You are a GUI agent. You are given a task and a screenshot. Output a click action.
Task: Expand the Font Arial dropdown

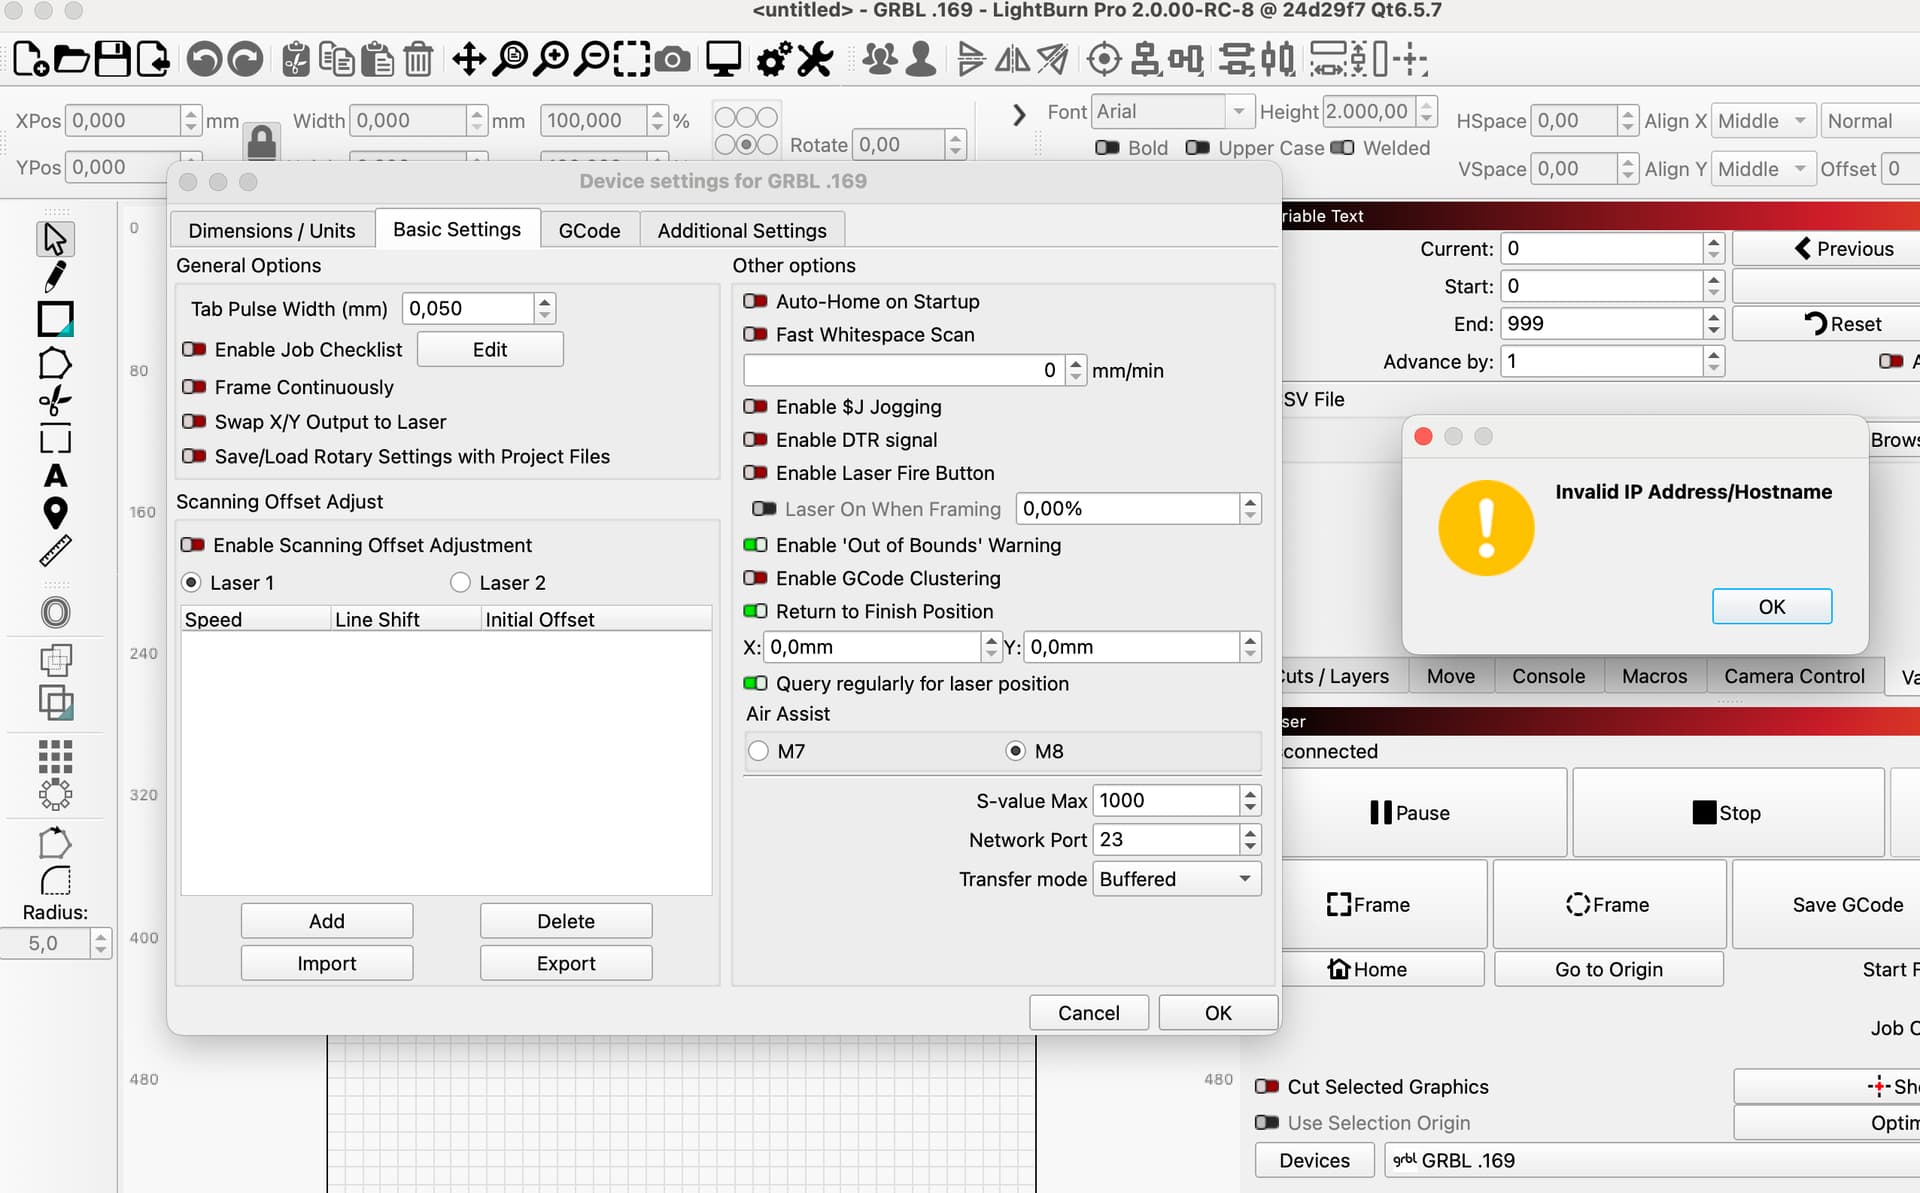[x=1238, y=111]
